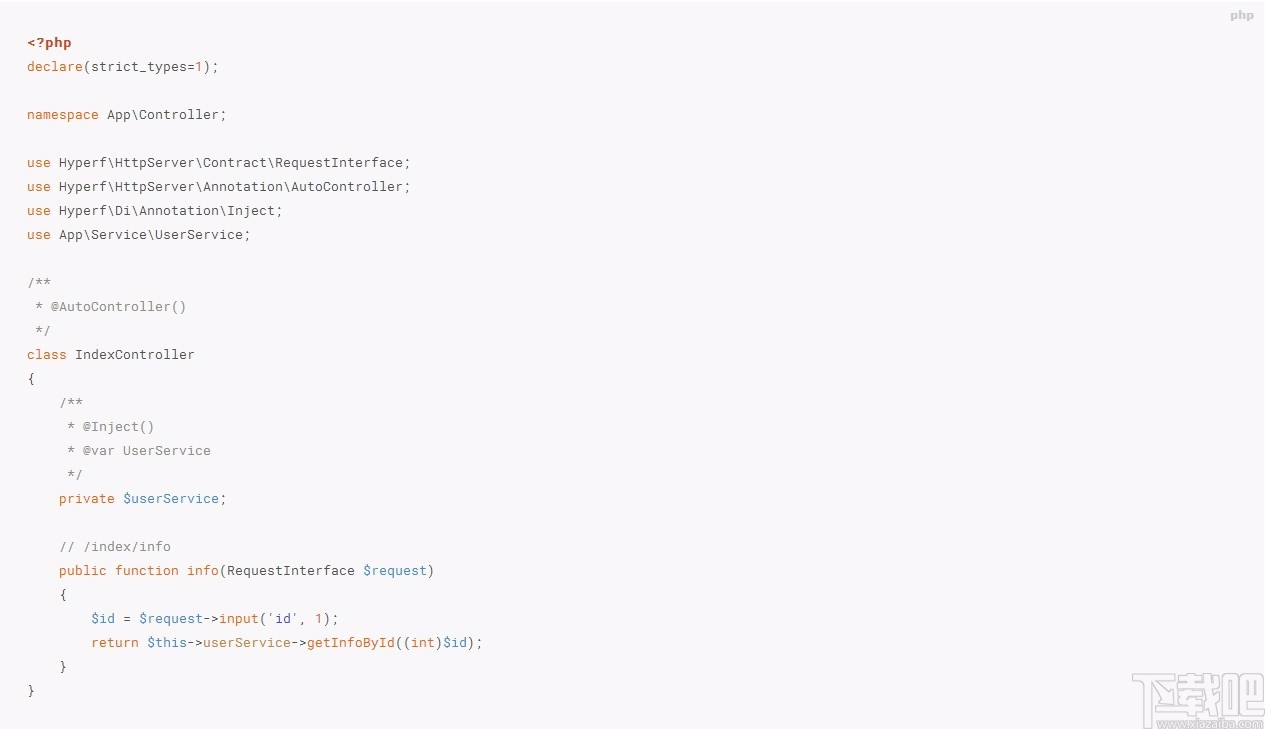
Task: Click the IndexController class name
Action: tap(135, 355)
